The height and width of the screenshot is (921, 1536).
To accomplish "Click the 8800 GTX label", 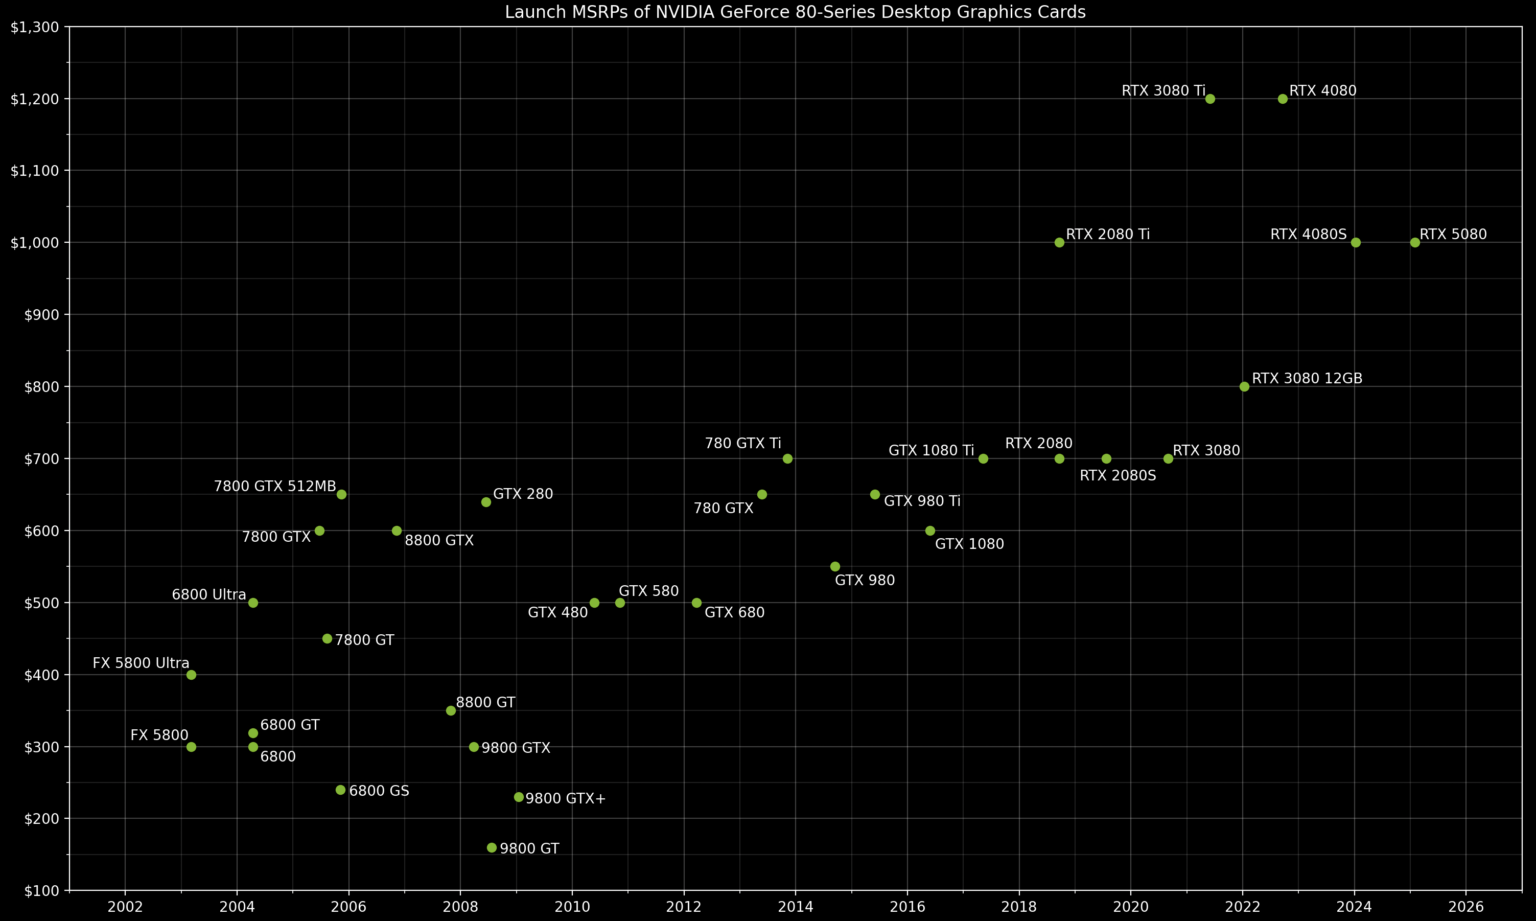I will [x=439, y=541].
